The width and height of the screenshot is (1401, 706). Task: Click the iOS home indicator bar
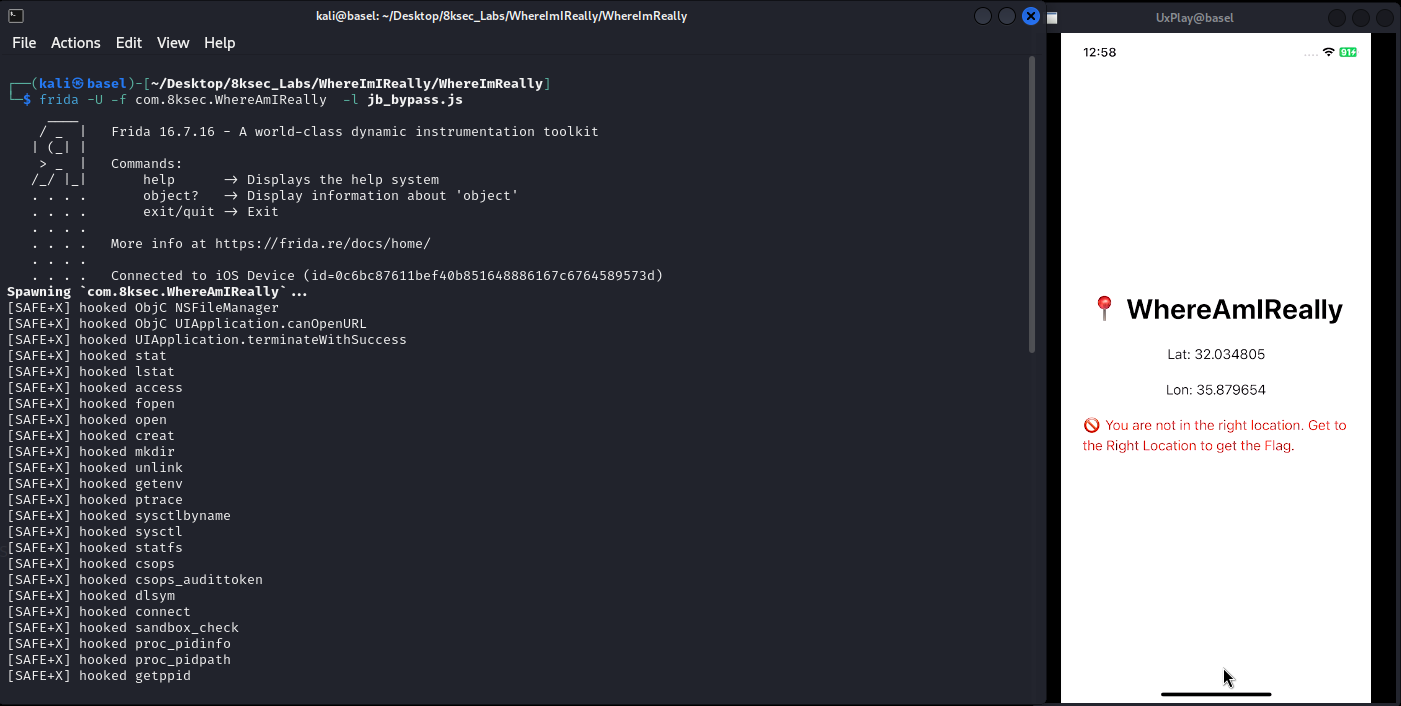pos(1216,694)
